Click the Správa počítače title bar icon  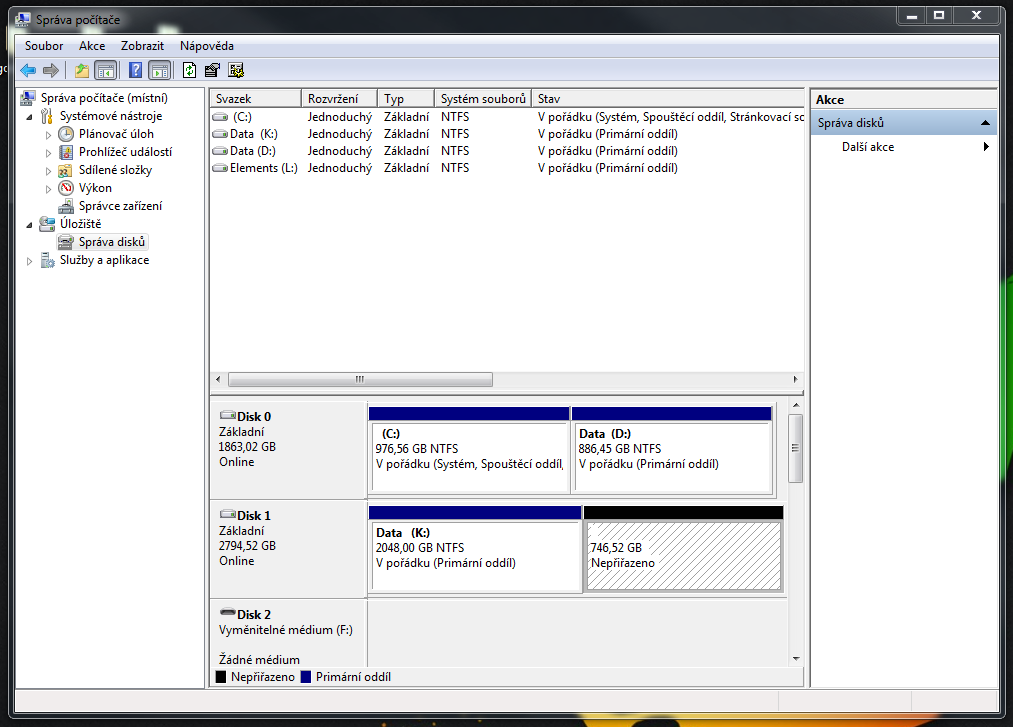point(22,19)
